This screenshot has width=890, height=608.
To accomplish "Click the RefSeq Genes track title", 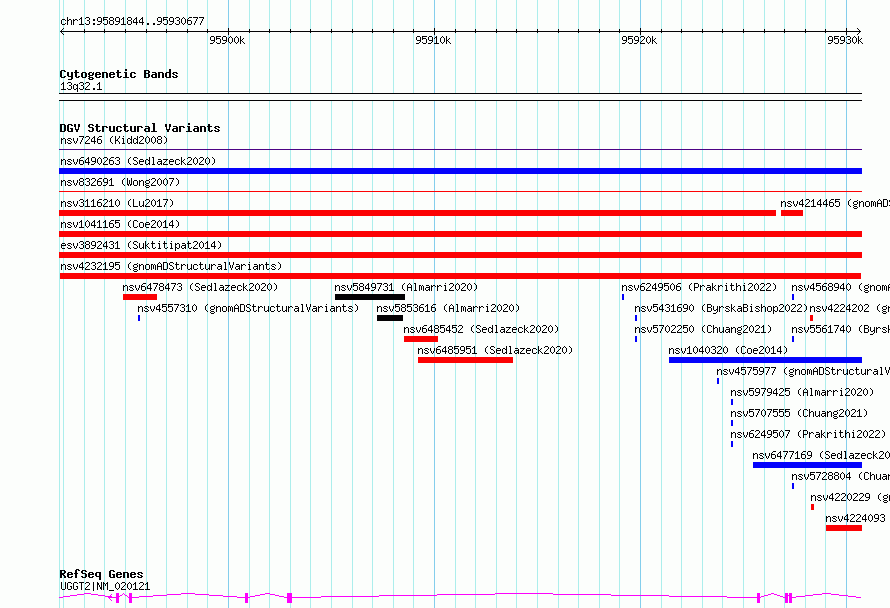I will click(x=101, y=574).
